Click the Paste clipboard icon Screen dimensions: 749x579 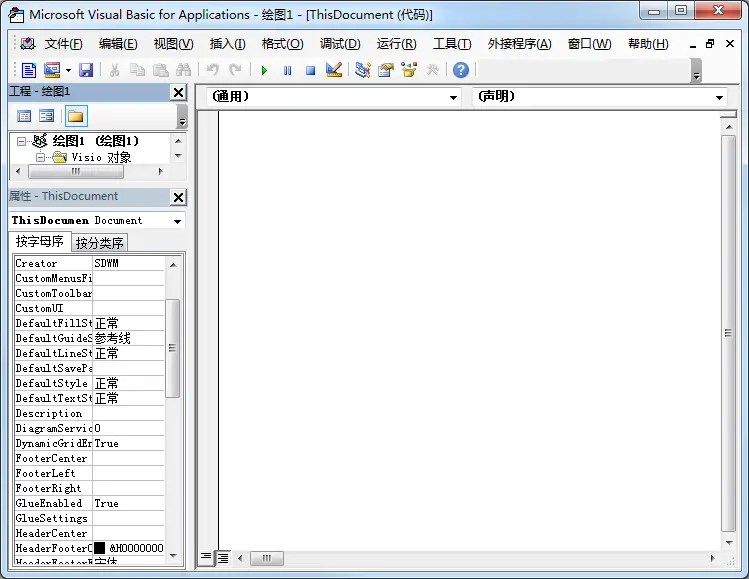[x=160, y=70]
